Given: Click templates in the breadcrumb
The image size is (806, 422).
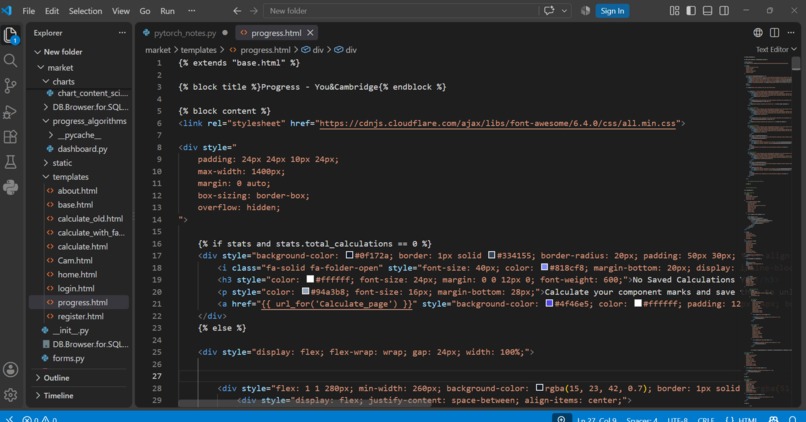Looking at the screenshot, I should point(198,50).
